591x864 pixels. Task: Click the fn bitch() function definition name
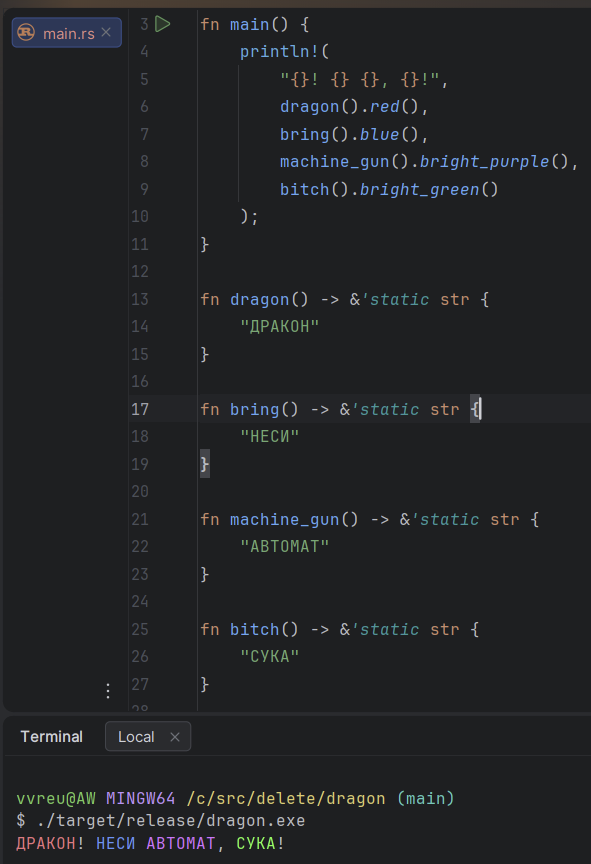254,630
